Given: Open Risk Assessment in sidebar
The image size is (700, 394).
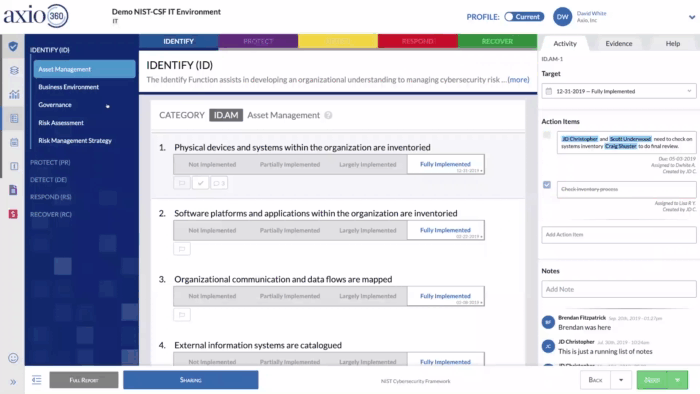Looking at the screenshot, I should (x=61, y=123).
